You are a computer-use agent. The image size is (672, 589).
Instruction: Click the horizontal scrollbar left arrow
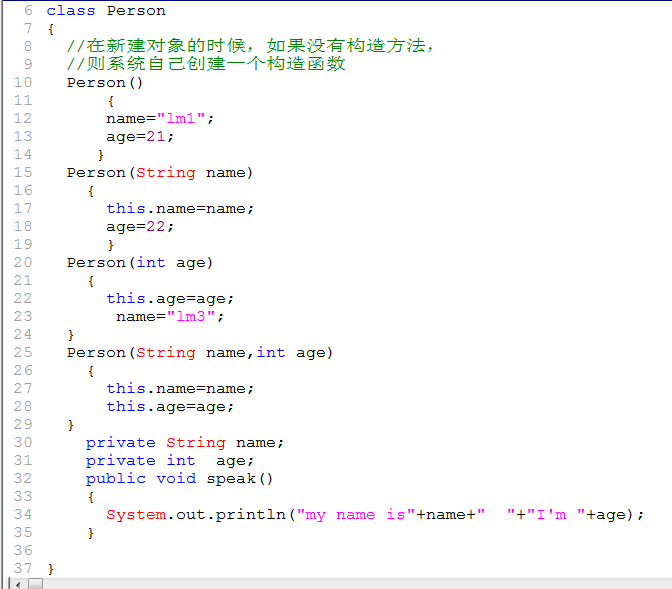[18, 584]
